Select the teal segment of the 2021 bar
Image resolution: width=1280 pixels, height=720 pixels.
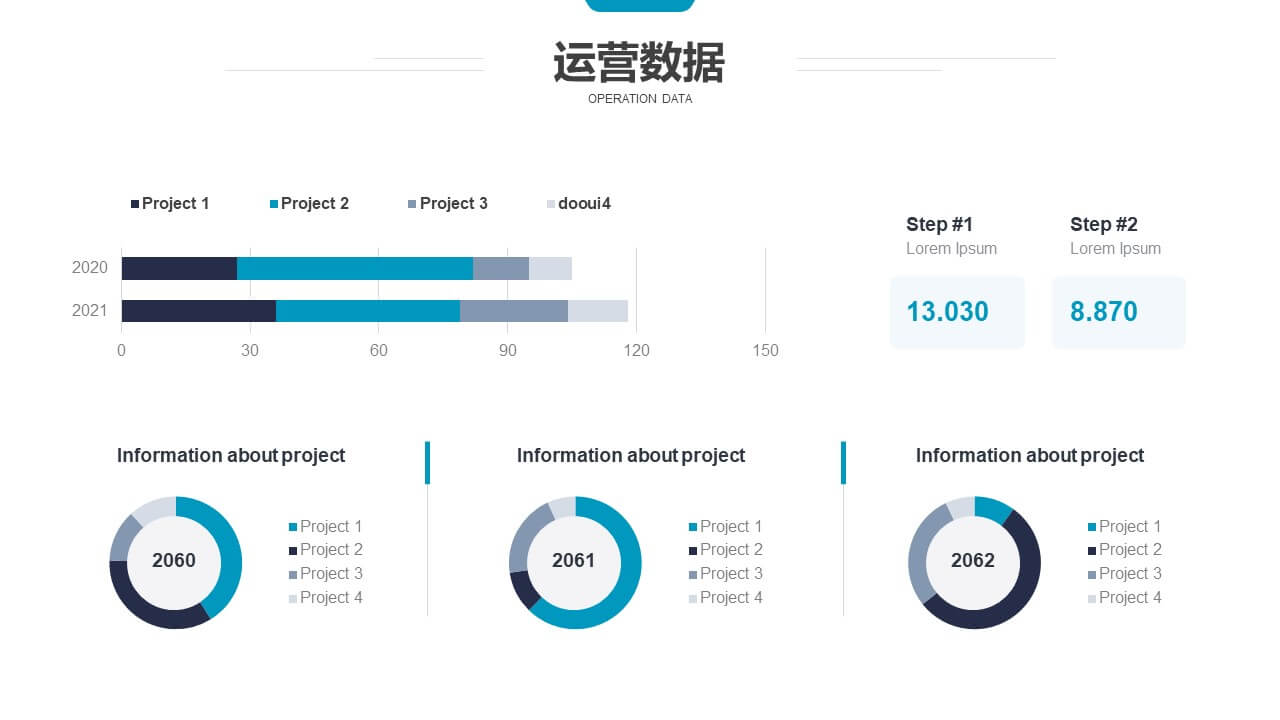[368, 311]
